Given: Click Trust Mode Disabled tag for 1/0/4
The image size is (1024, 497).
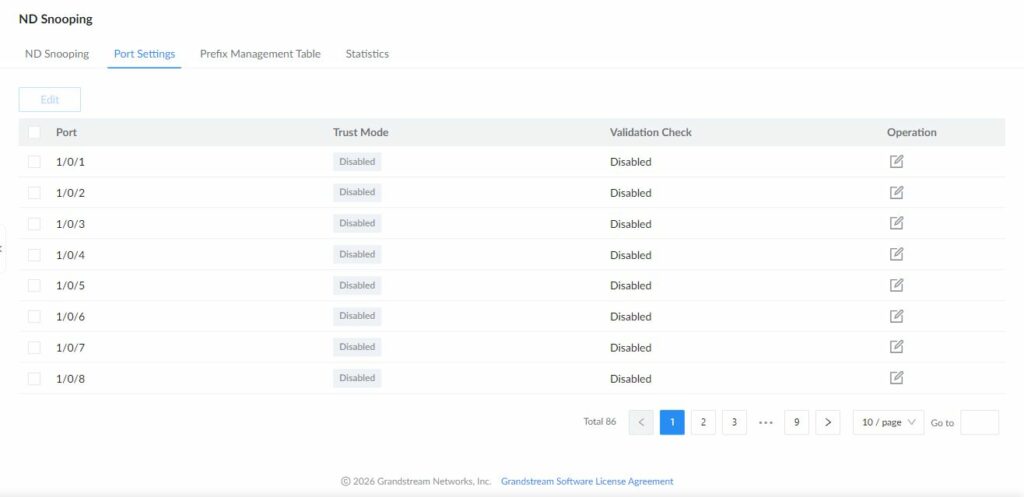Looking at the screenshot, I should click(357, 254).
